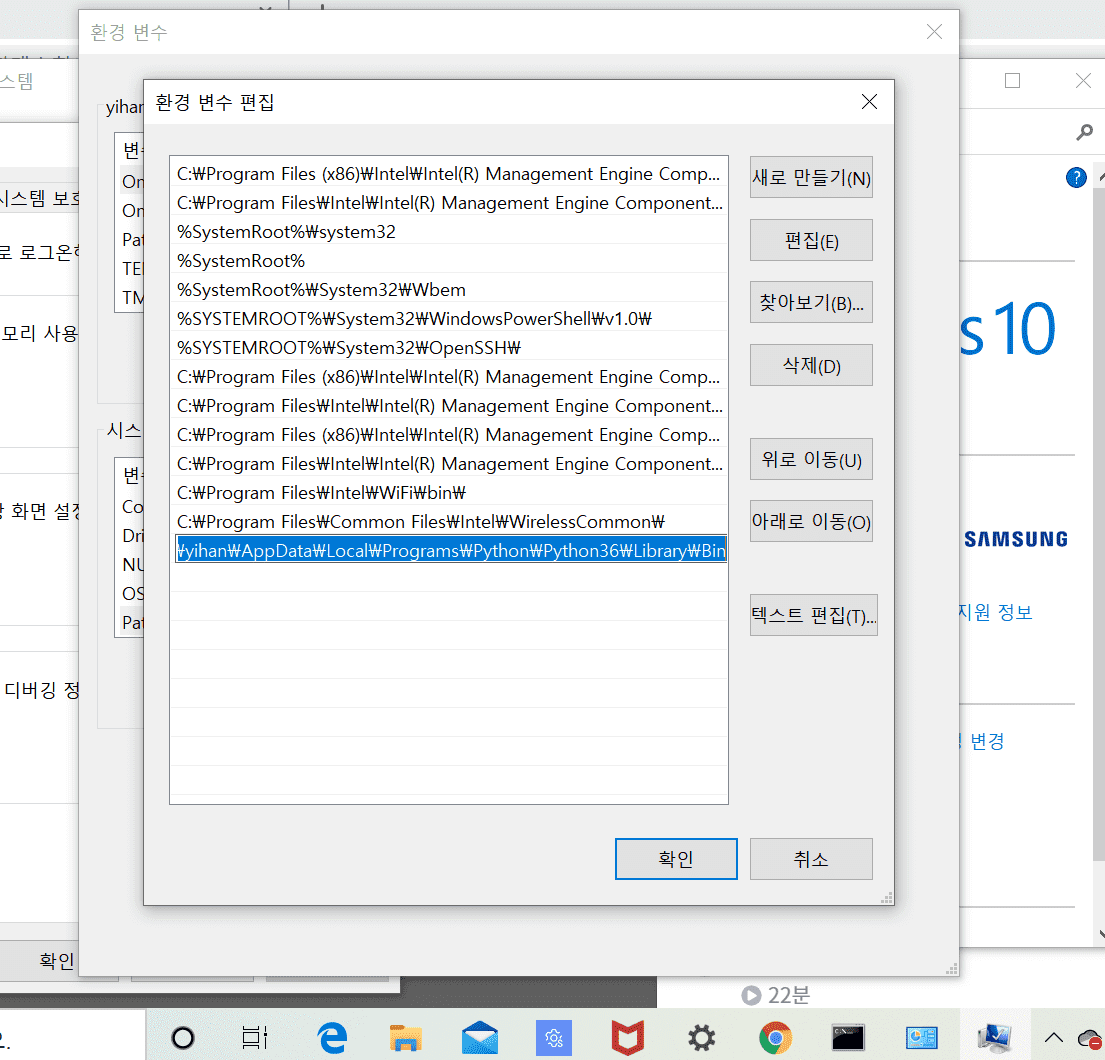
Task: Launch Microsoft Edge from taskbar
Action: click(x=332, y=1037)
